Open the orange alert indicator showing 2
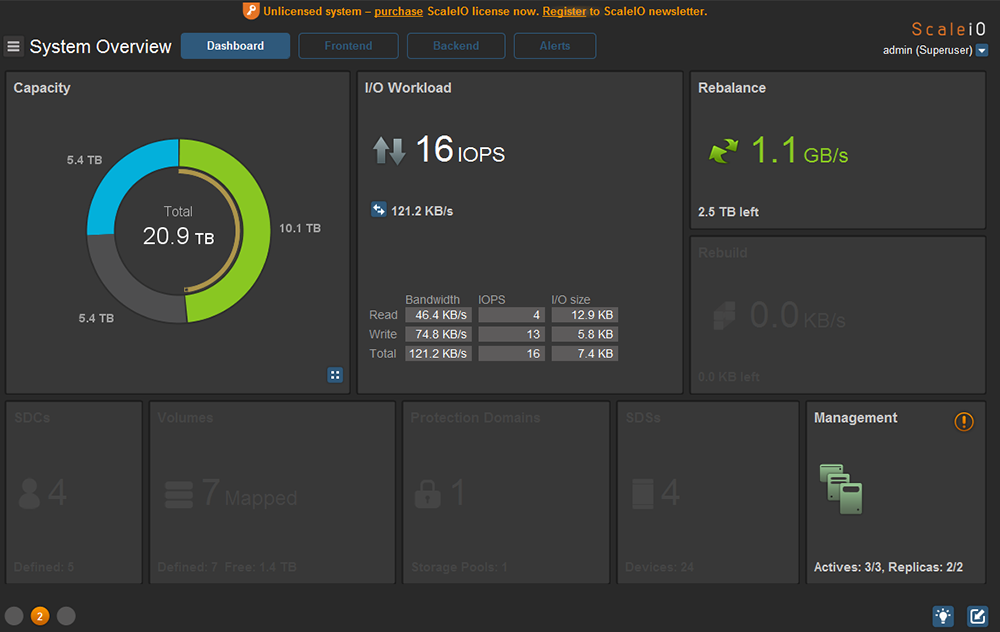1000x632 pixels. click(40, 616)
